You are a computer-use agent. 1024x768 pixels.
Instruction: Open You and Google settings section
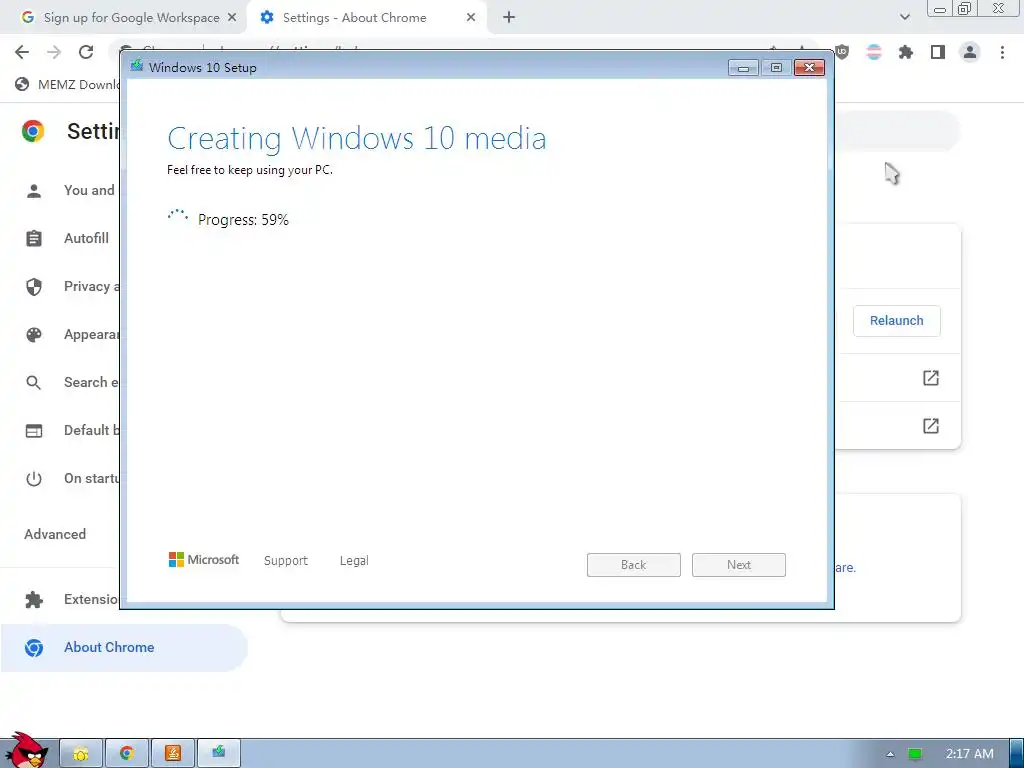[72, 190]
